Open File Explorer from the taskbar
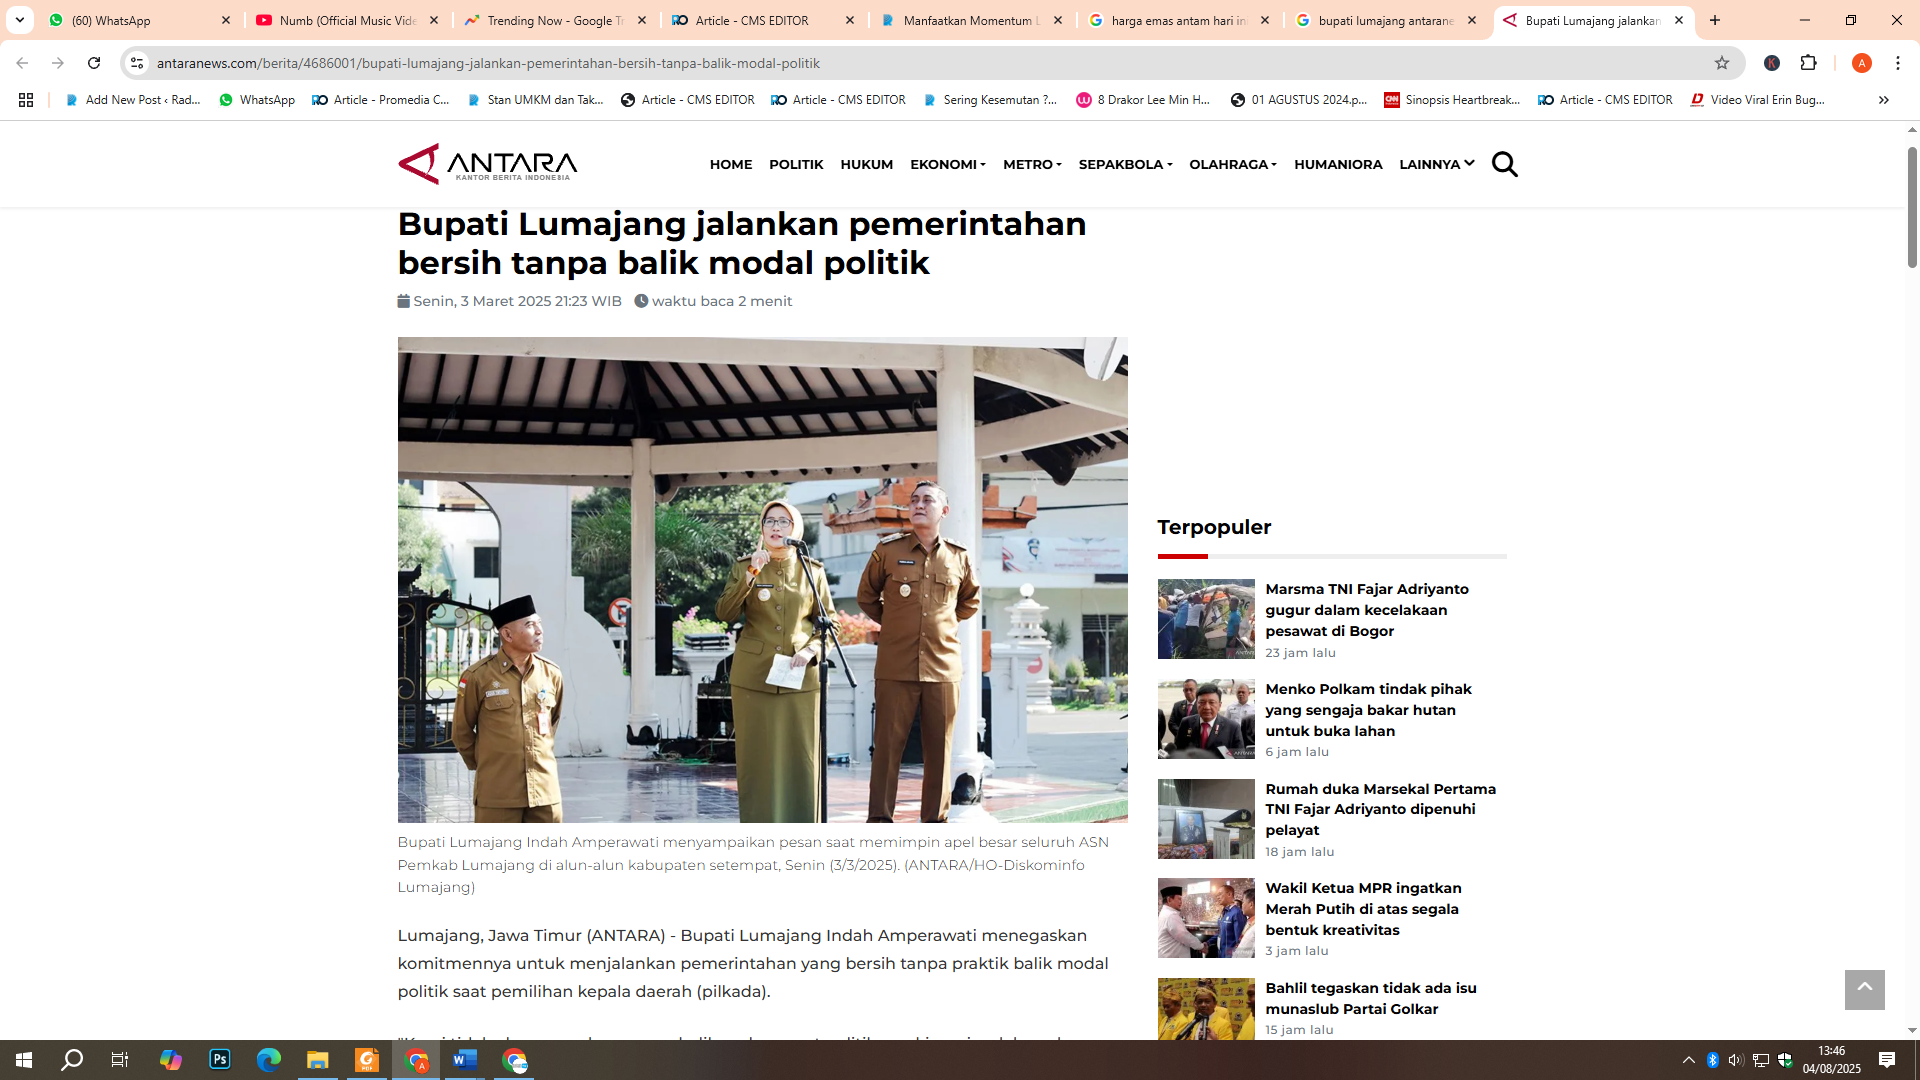1920x1080 pixels. pyautogui.click(x=318, y=1060)
